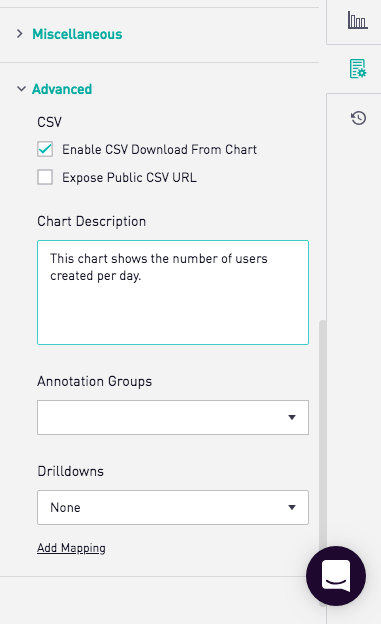Click the Add Mapping link

pyautogui.click(x=71, y=548)
